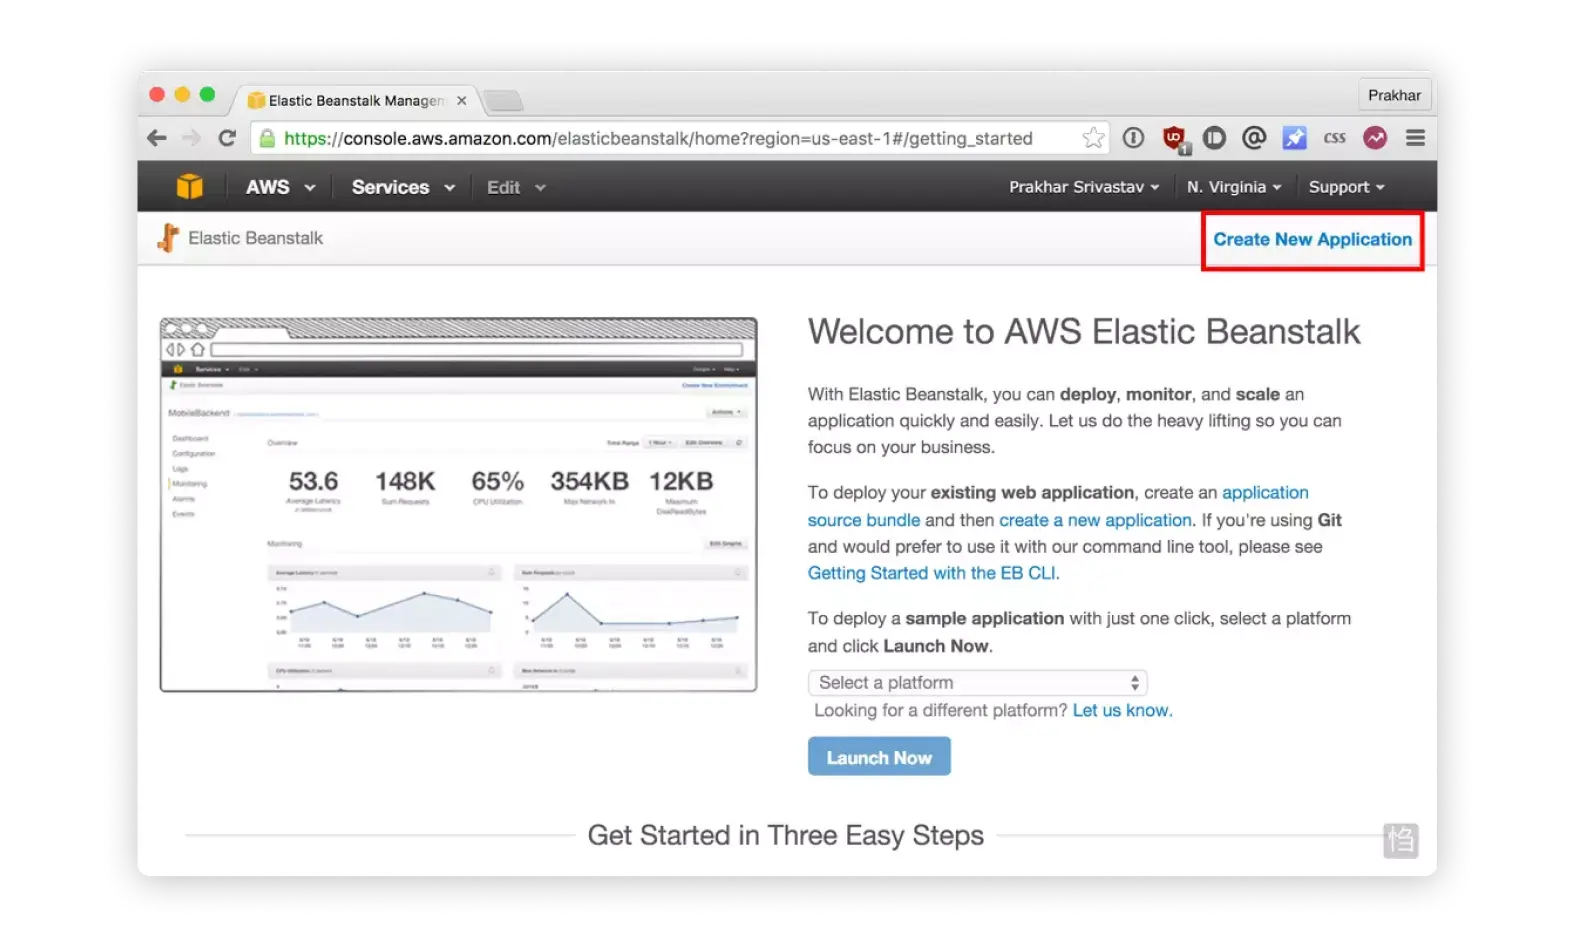1575x946 pixels.
Task: Open the Support menu
Action: click(1346, 187)
